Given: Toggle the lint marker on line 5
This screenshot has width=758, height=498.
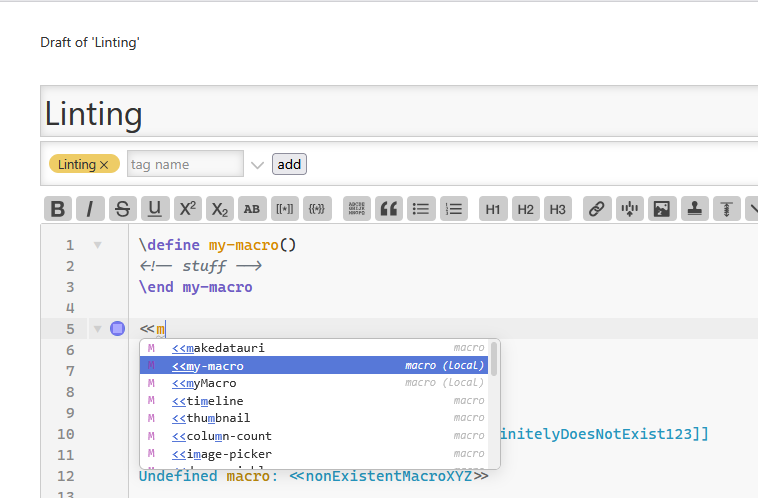Looking at the screenshot, I should 117,329.
